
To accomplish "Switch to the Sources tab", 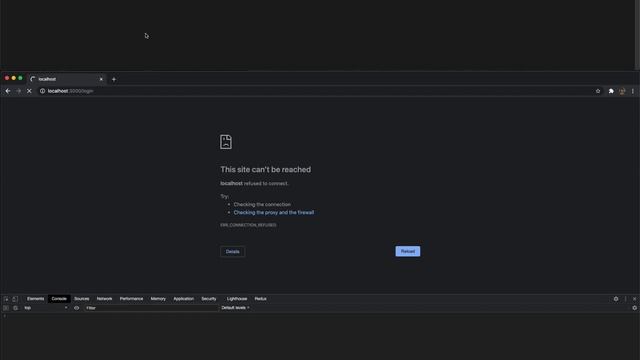I will [82, 299].
